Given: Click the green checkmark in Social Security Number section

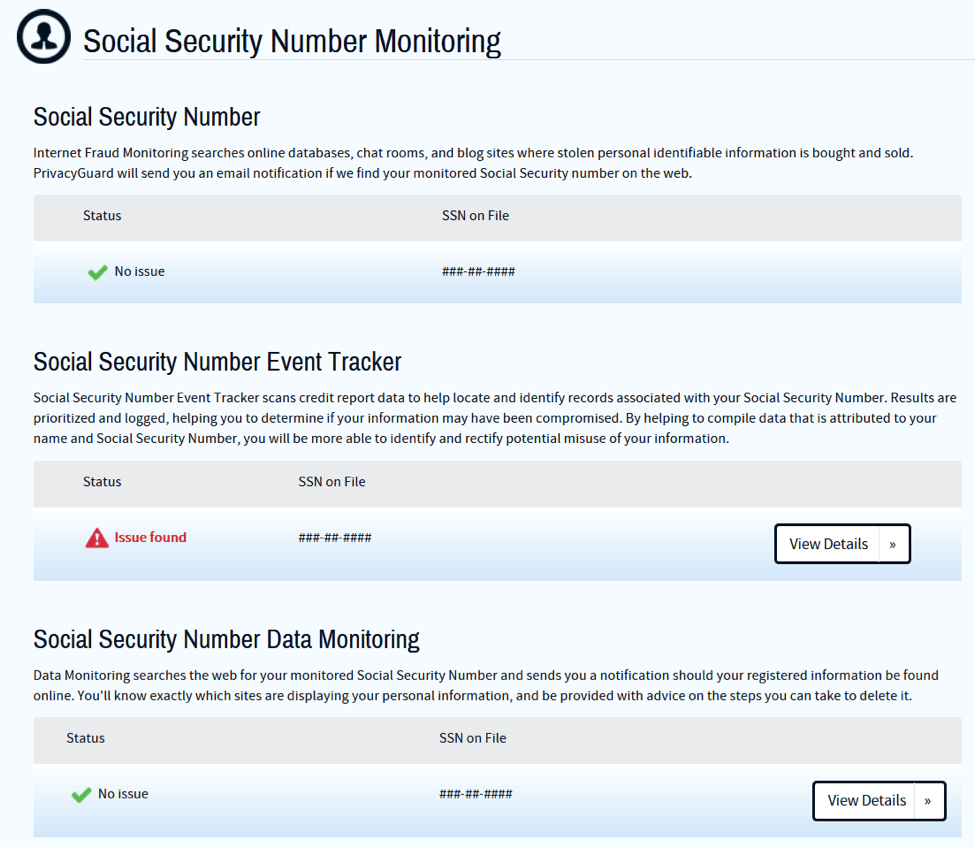Looking at the screenshot, I should 97,272.
